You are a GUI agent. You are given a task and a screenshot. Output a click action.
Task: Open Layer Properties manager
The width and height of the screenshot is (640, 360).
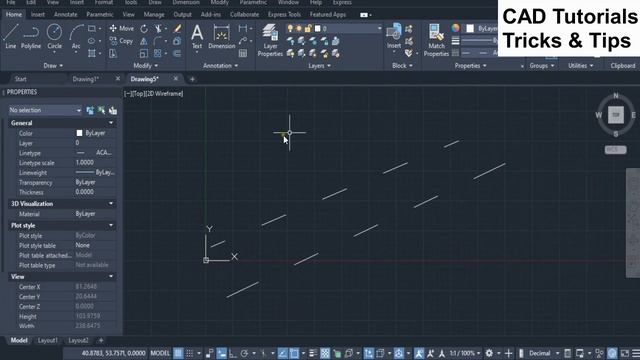point(270,40)
